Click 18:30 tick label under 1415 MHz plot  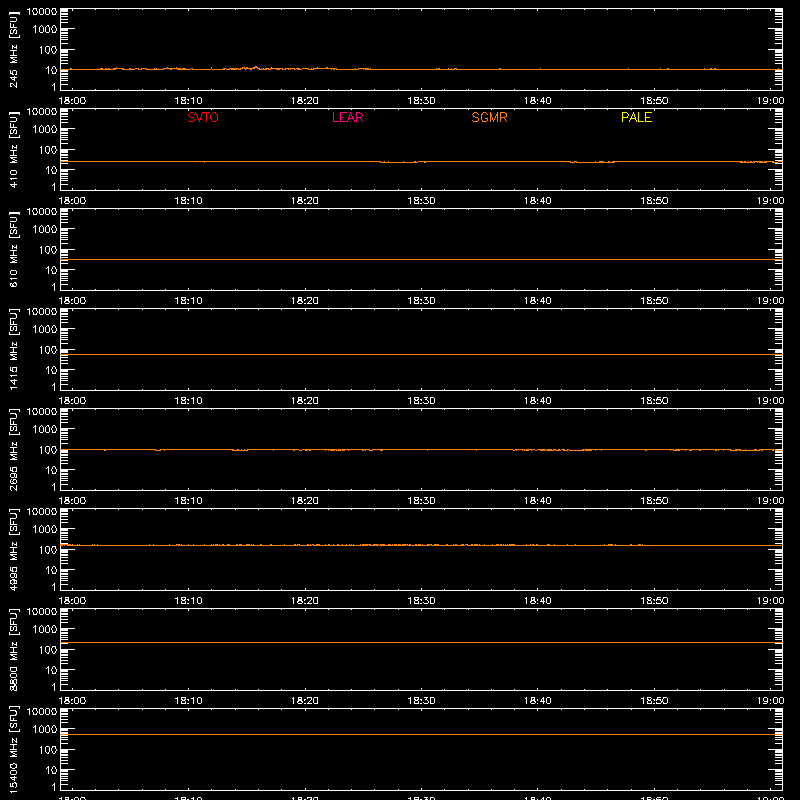pyautogui.click(x=421, y=401)
